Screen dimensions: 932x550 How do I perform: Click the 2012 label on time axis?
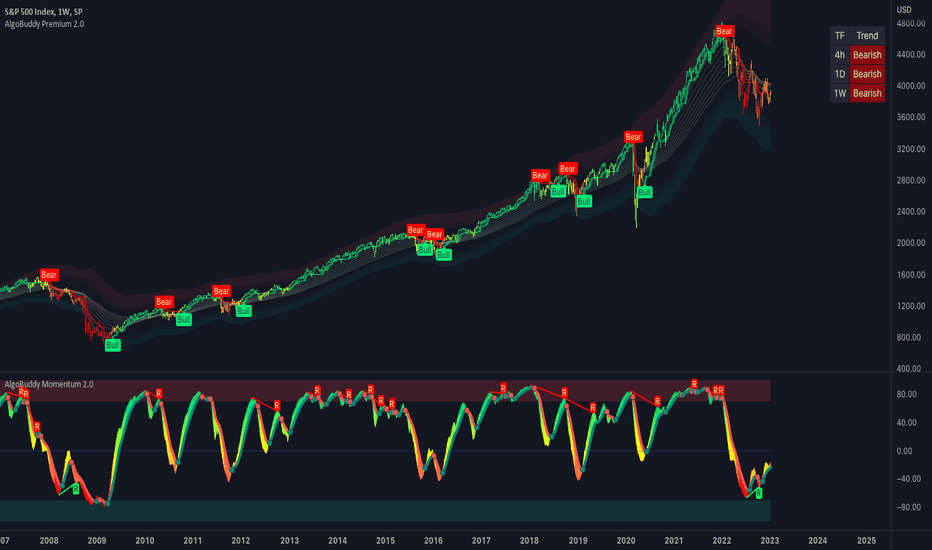(x=241, y=540)
